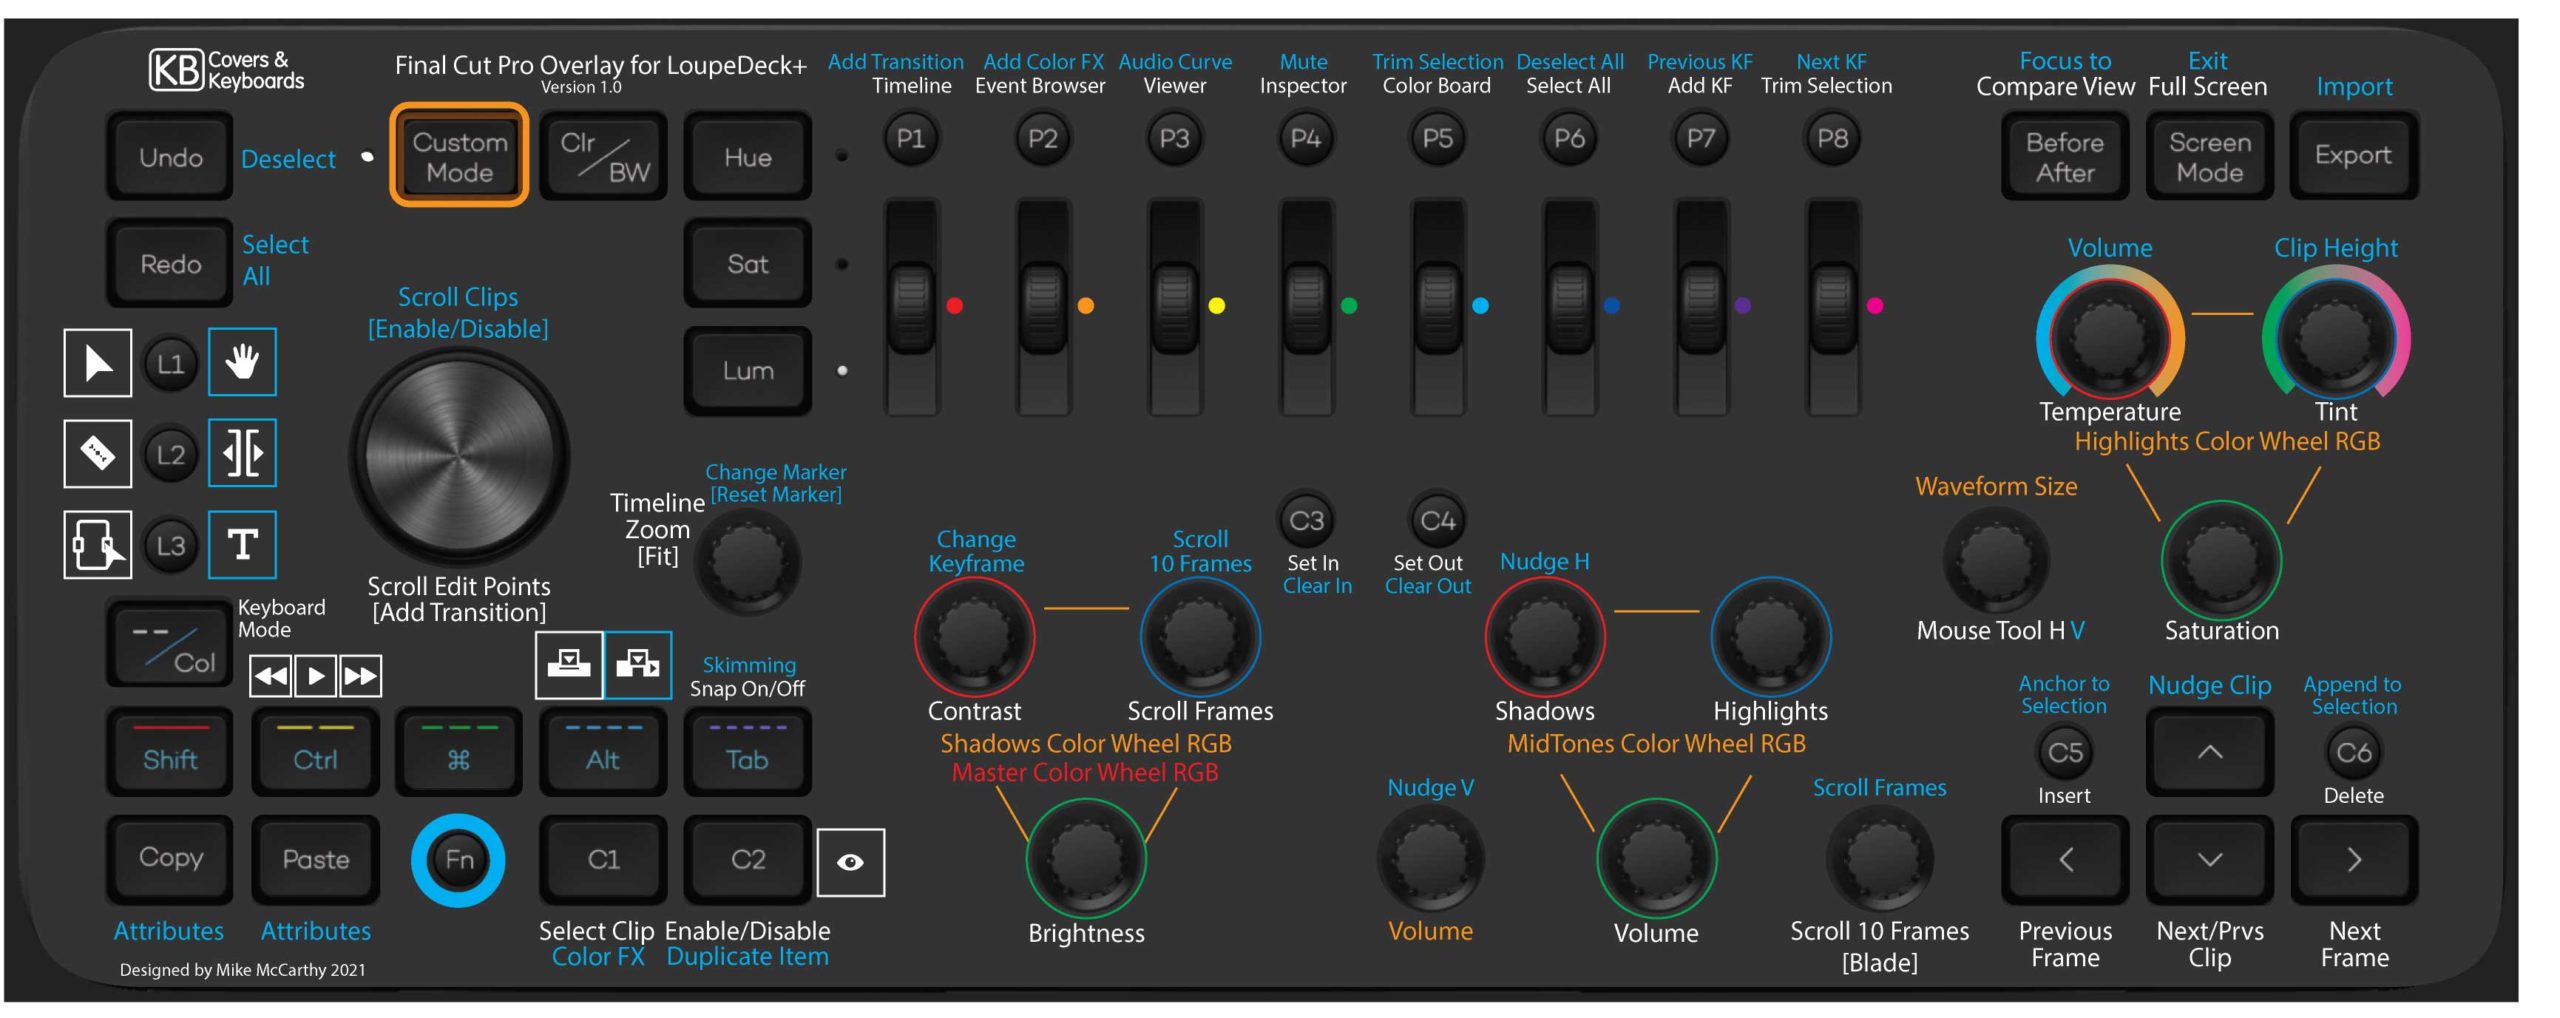2560x1018 pixels.
Task: Select the trim tool icon beside L2
Action: click(x=242, y=453)
